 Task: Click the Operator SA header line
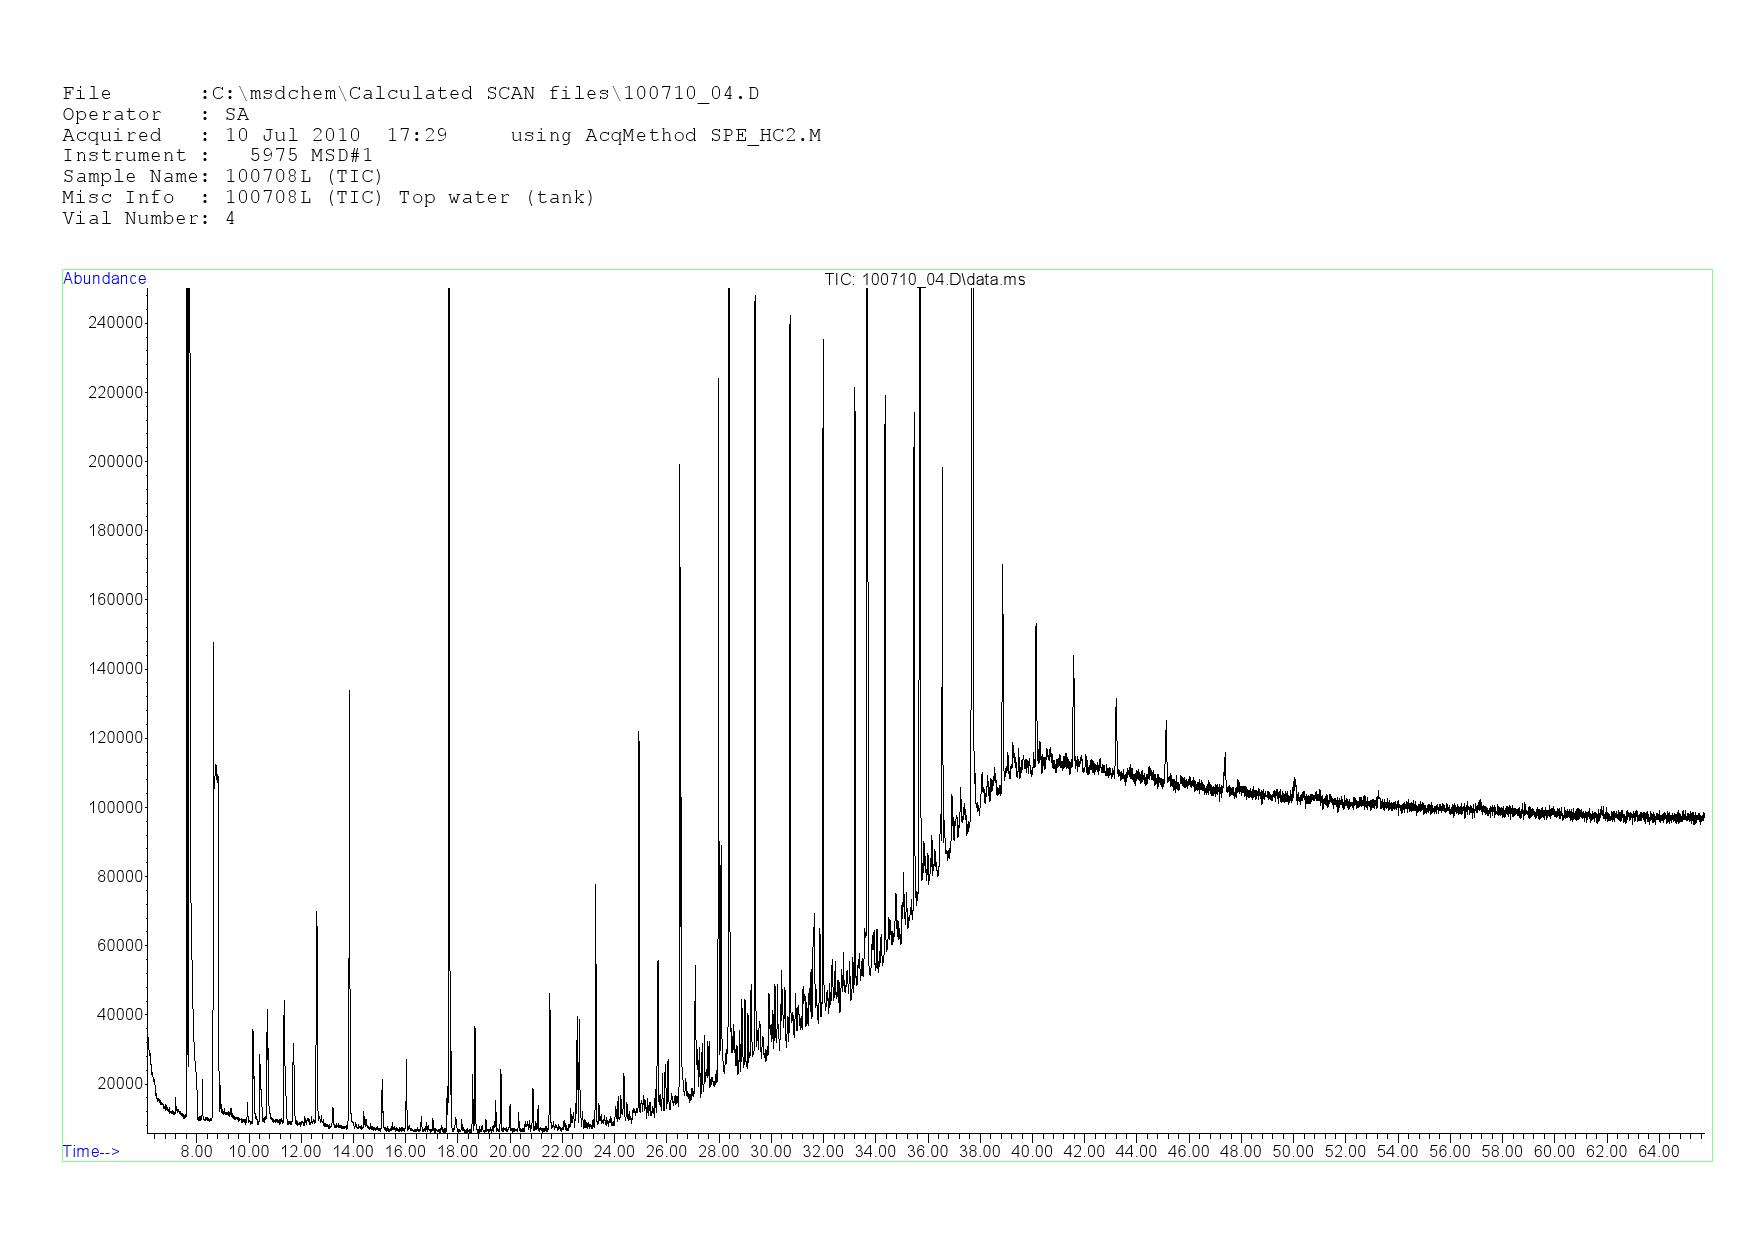pyautogui.click(x=155, y=115)
